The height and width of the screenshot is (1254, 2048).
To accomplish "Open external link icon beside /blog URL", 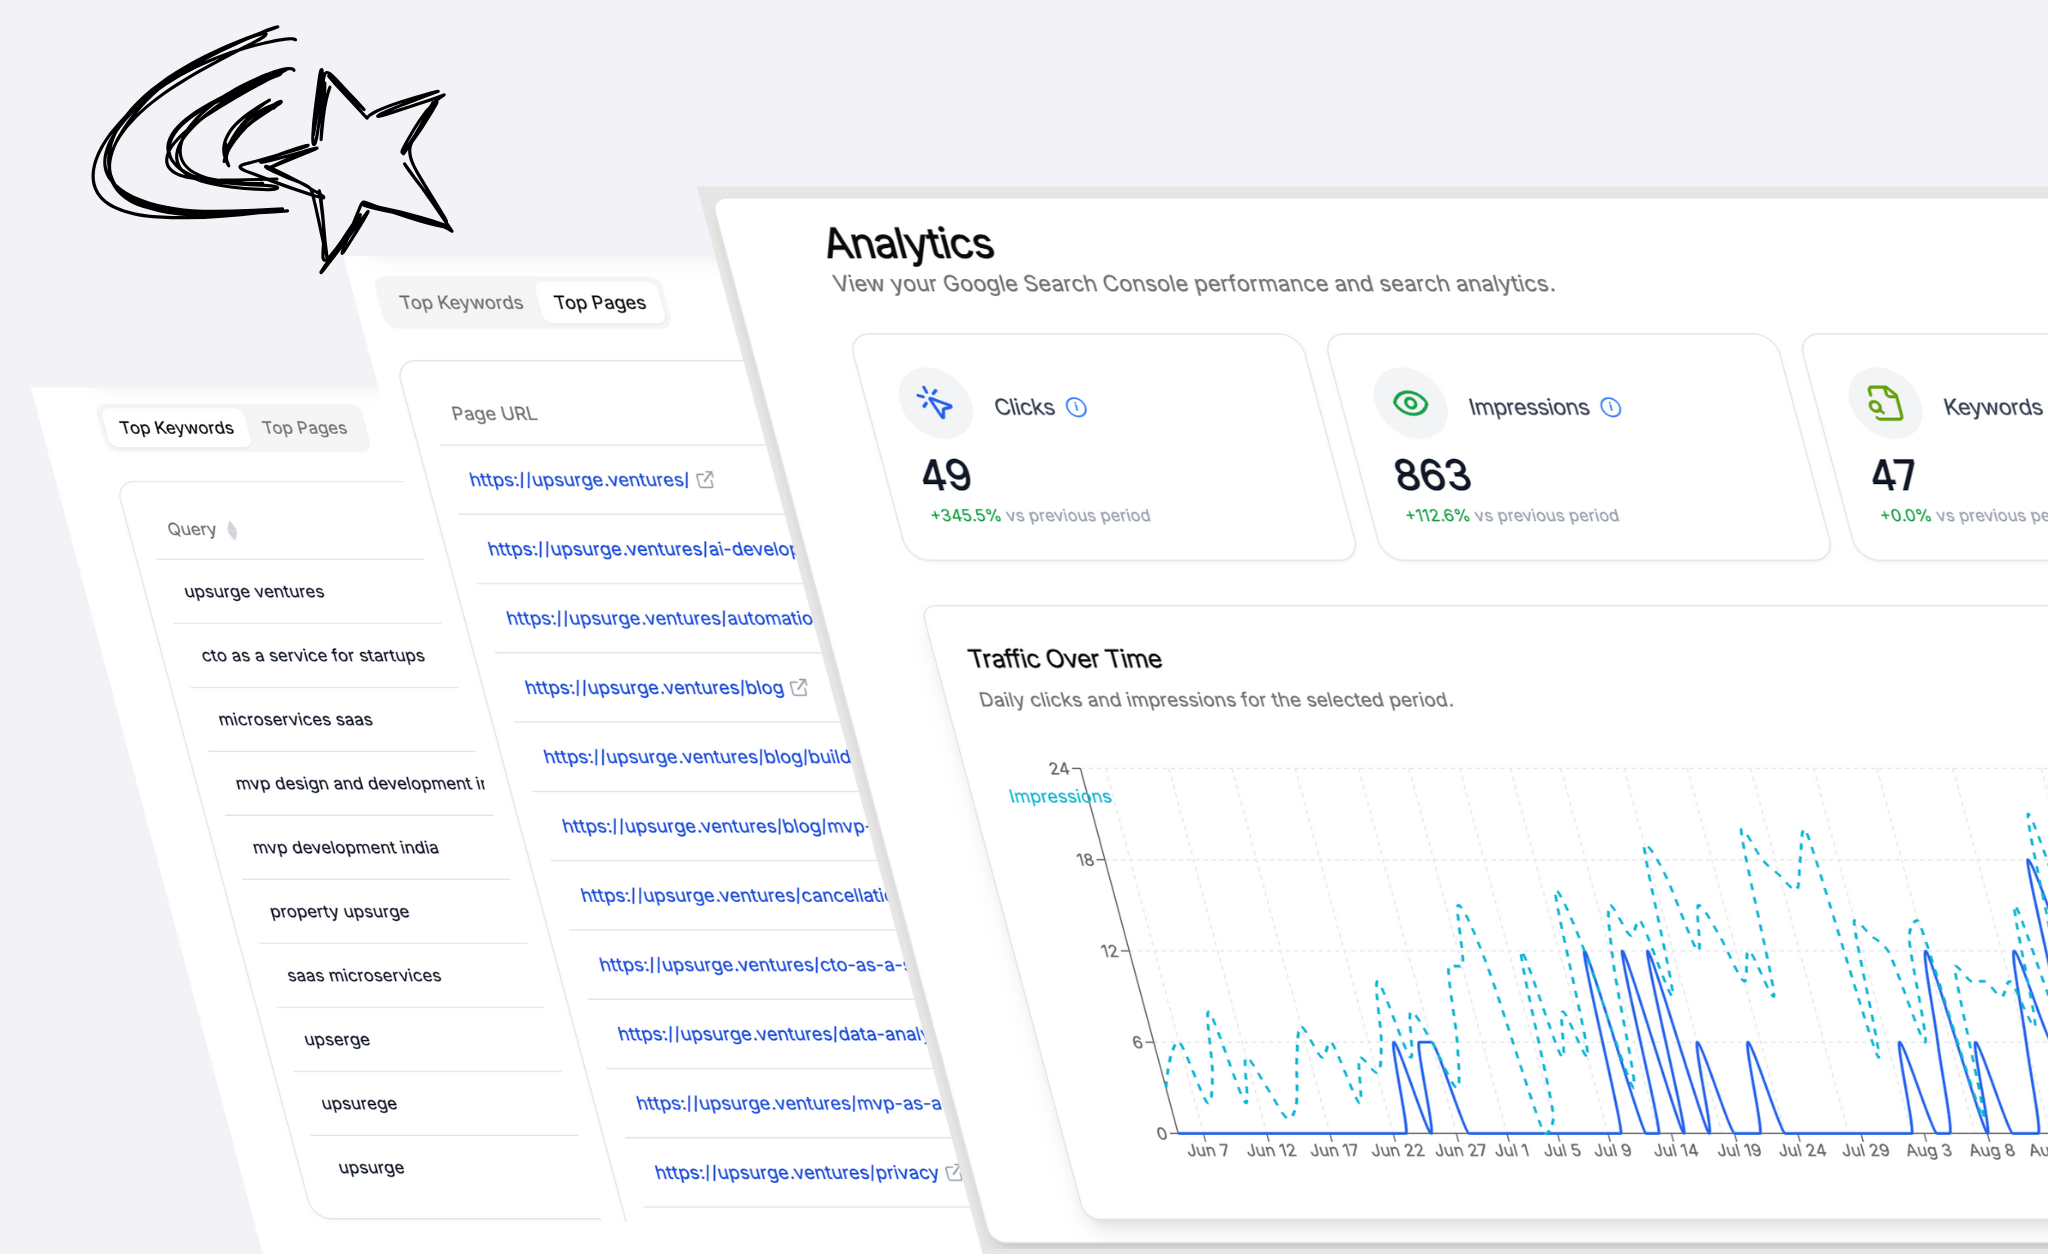I will (x=799, y=688).
